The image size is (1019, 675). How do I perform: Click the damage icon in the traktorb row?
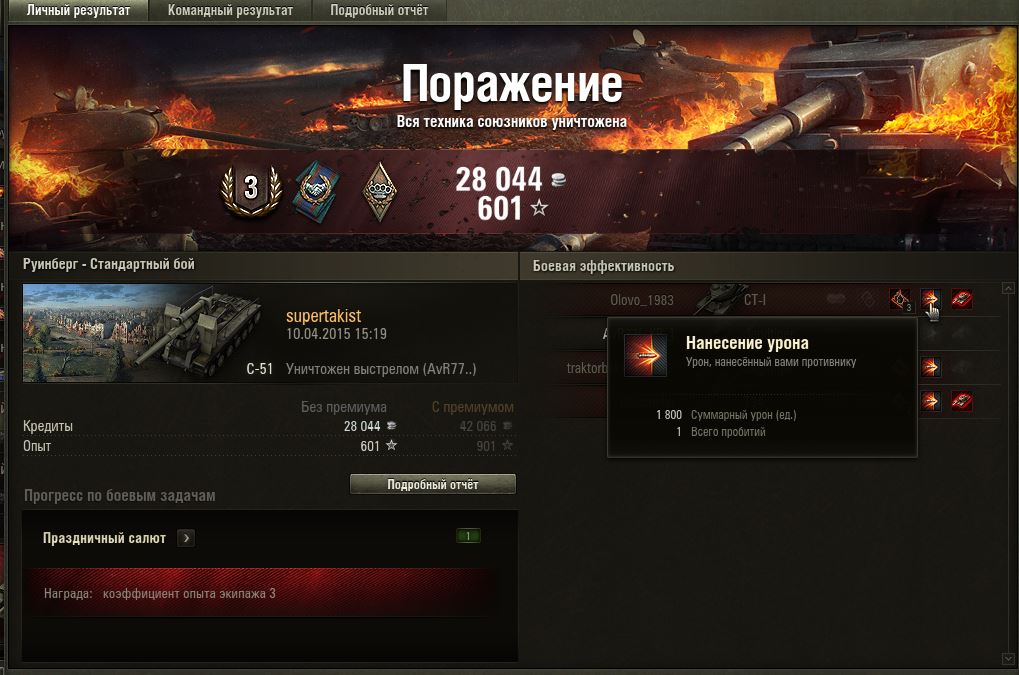pyautogui.click(x=931, y=367)
